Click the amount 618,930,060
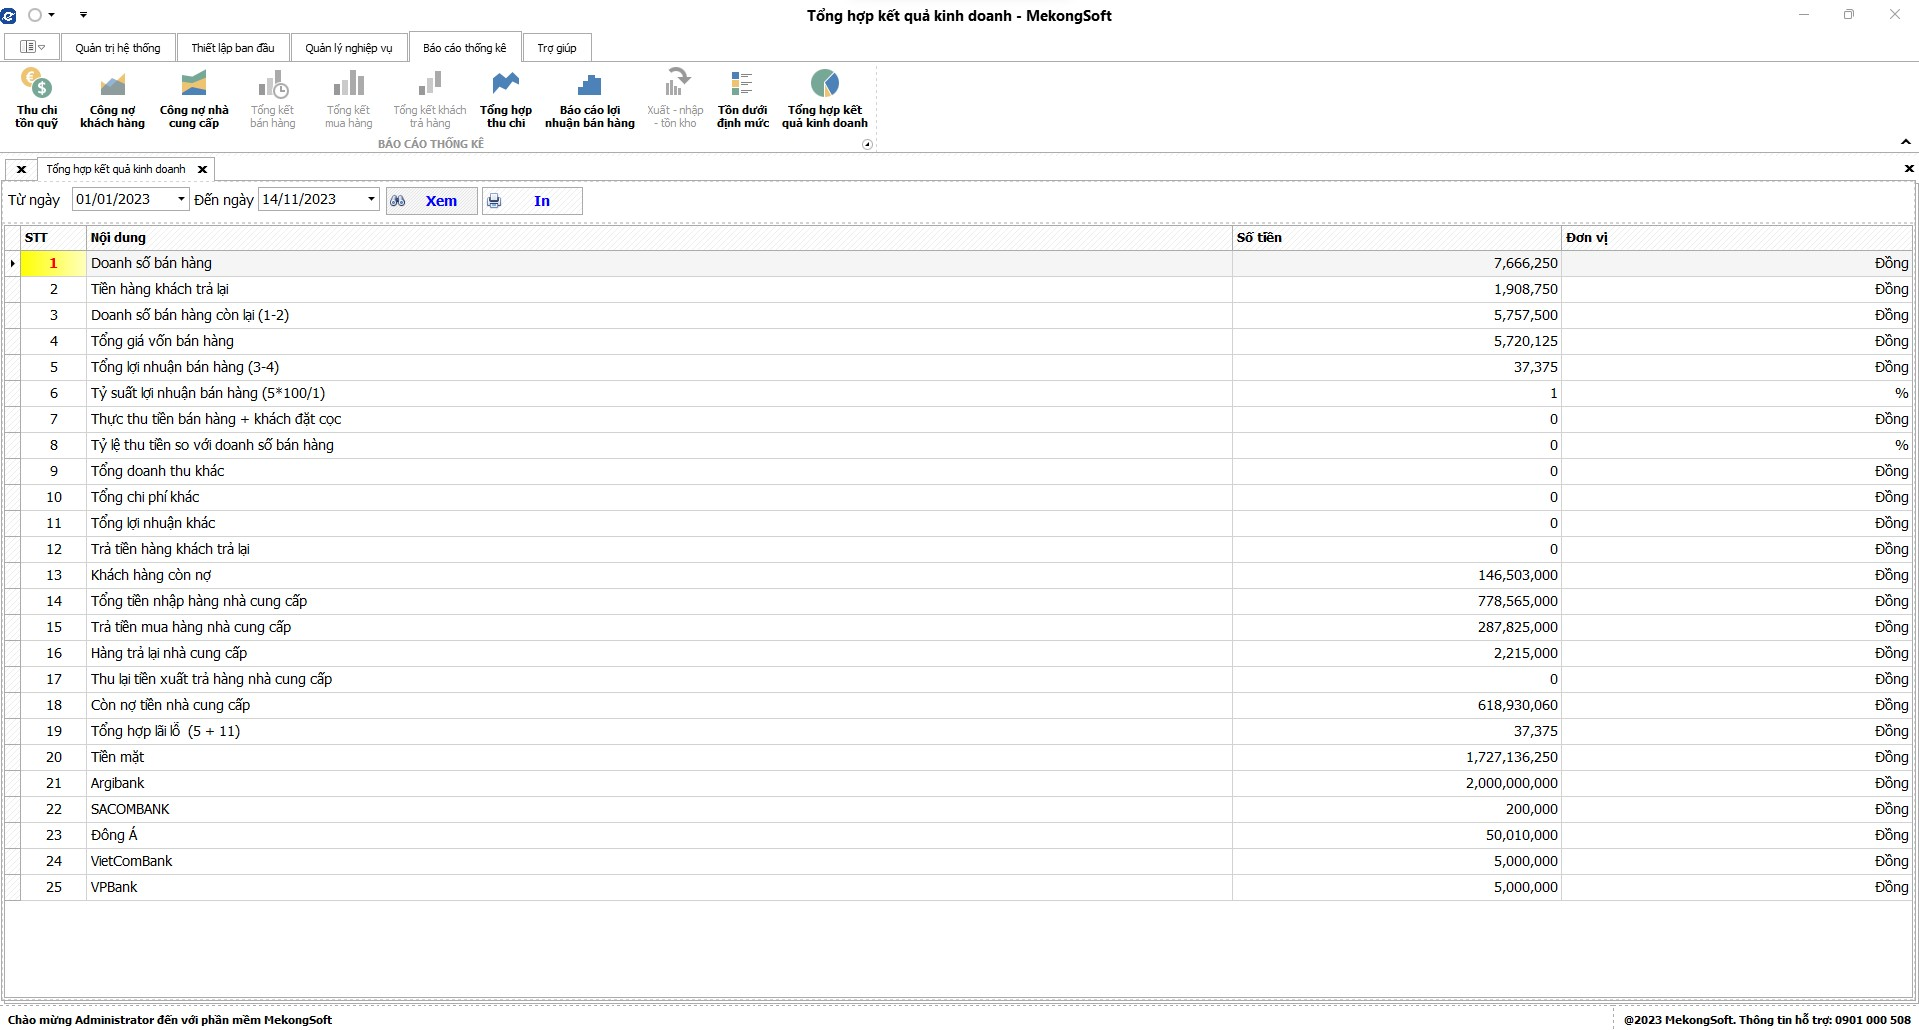The width and height of the screenshot is (1919, 1030). click(1517, 705)
